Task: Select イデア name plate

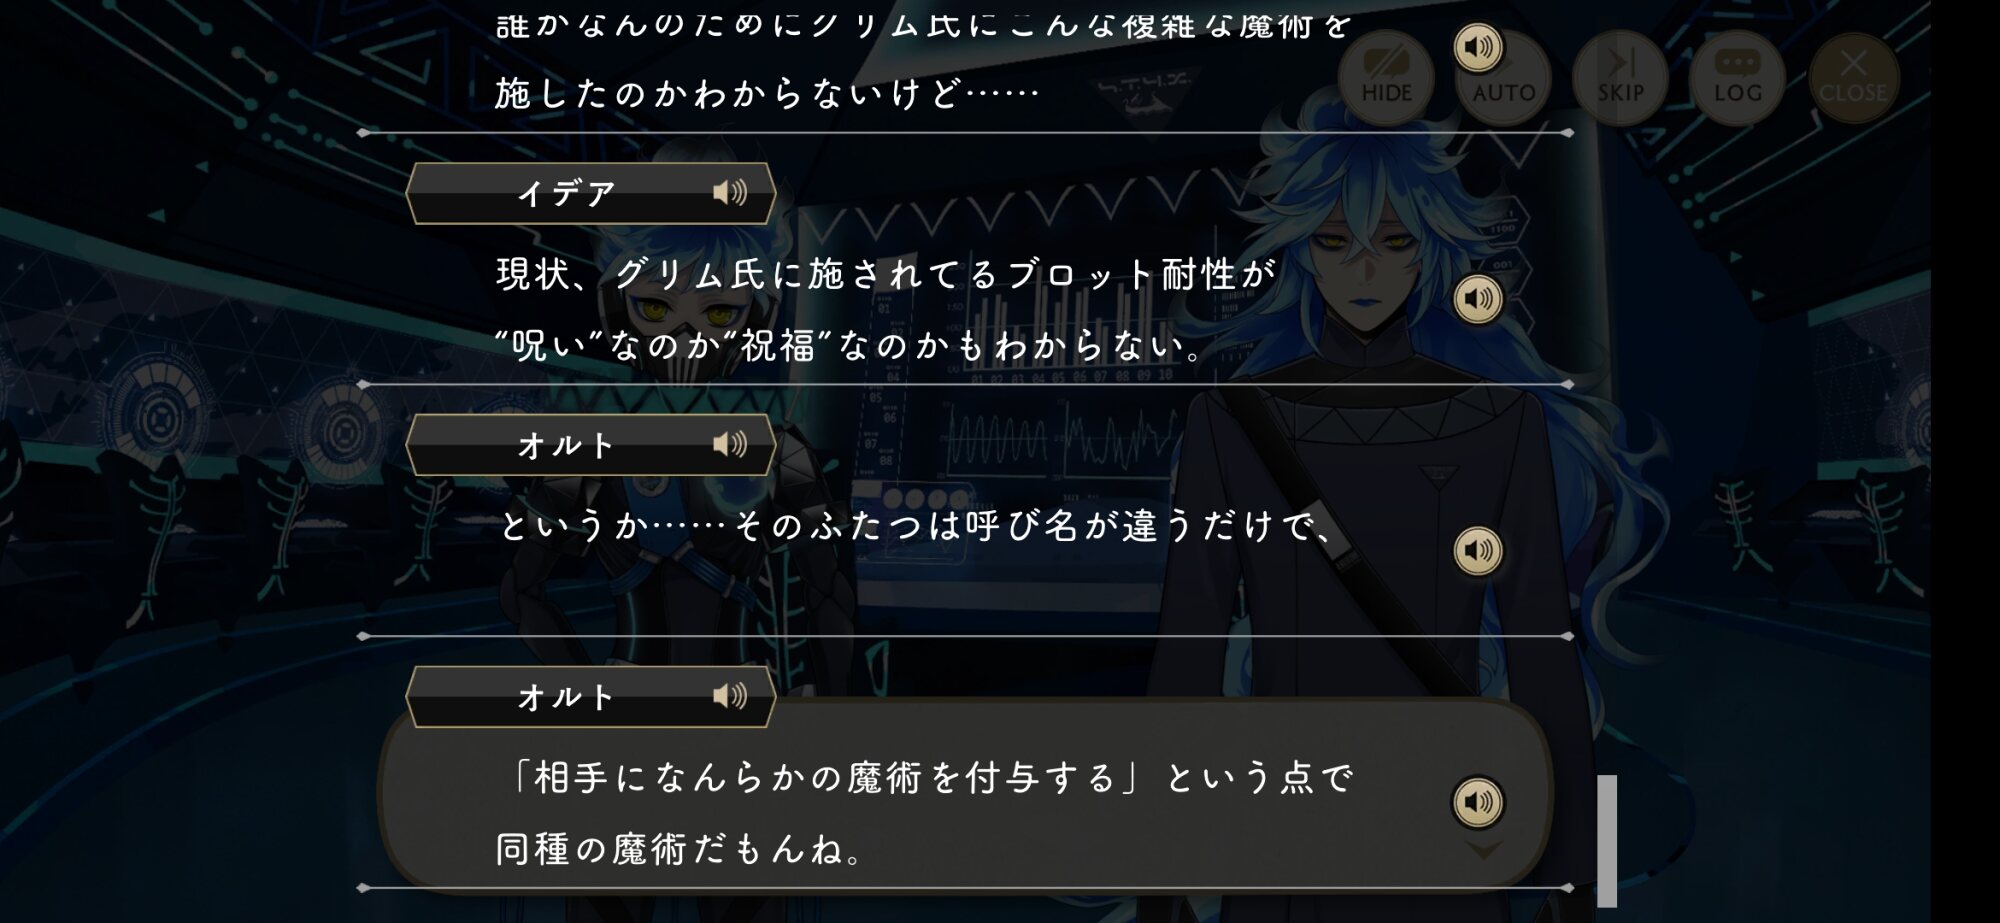Action: (591, 193)
